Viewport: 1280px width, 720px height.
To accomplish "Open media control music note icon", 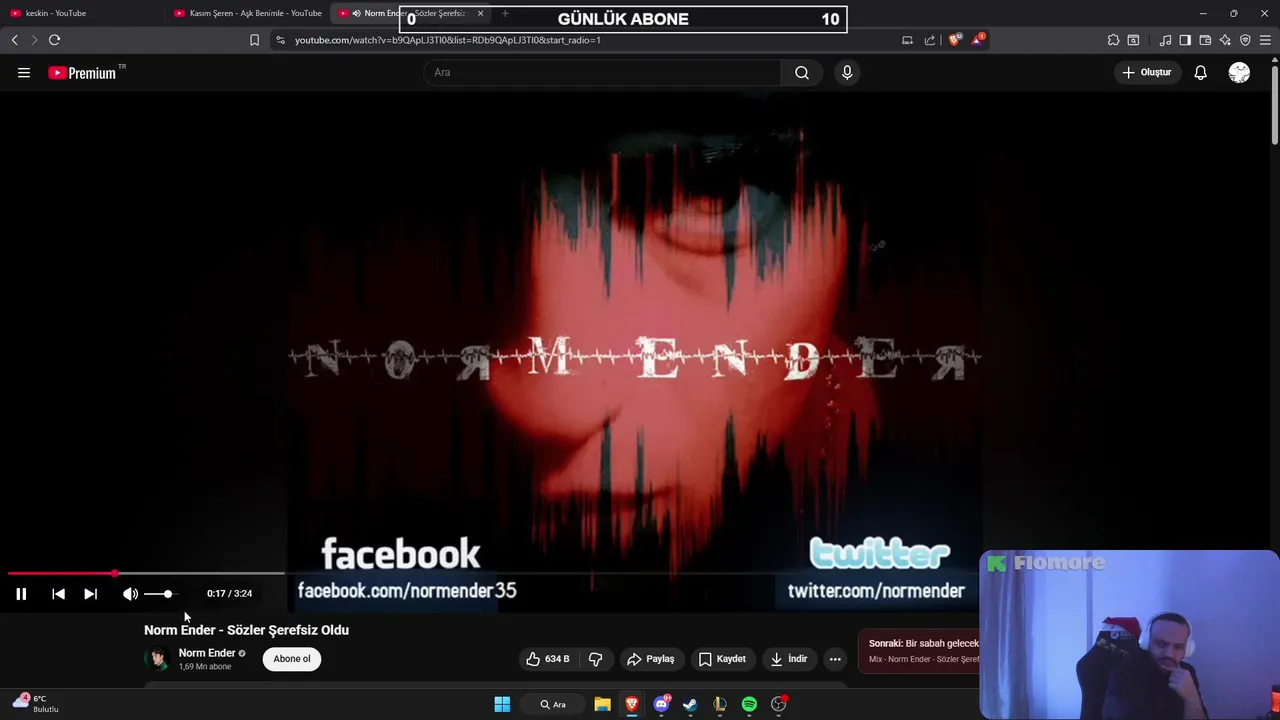I will tap(1165, 40).
